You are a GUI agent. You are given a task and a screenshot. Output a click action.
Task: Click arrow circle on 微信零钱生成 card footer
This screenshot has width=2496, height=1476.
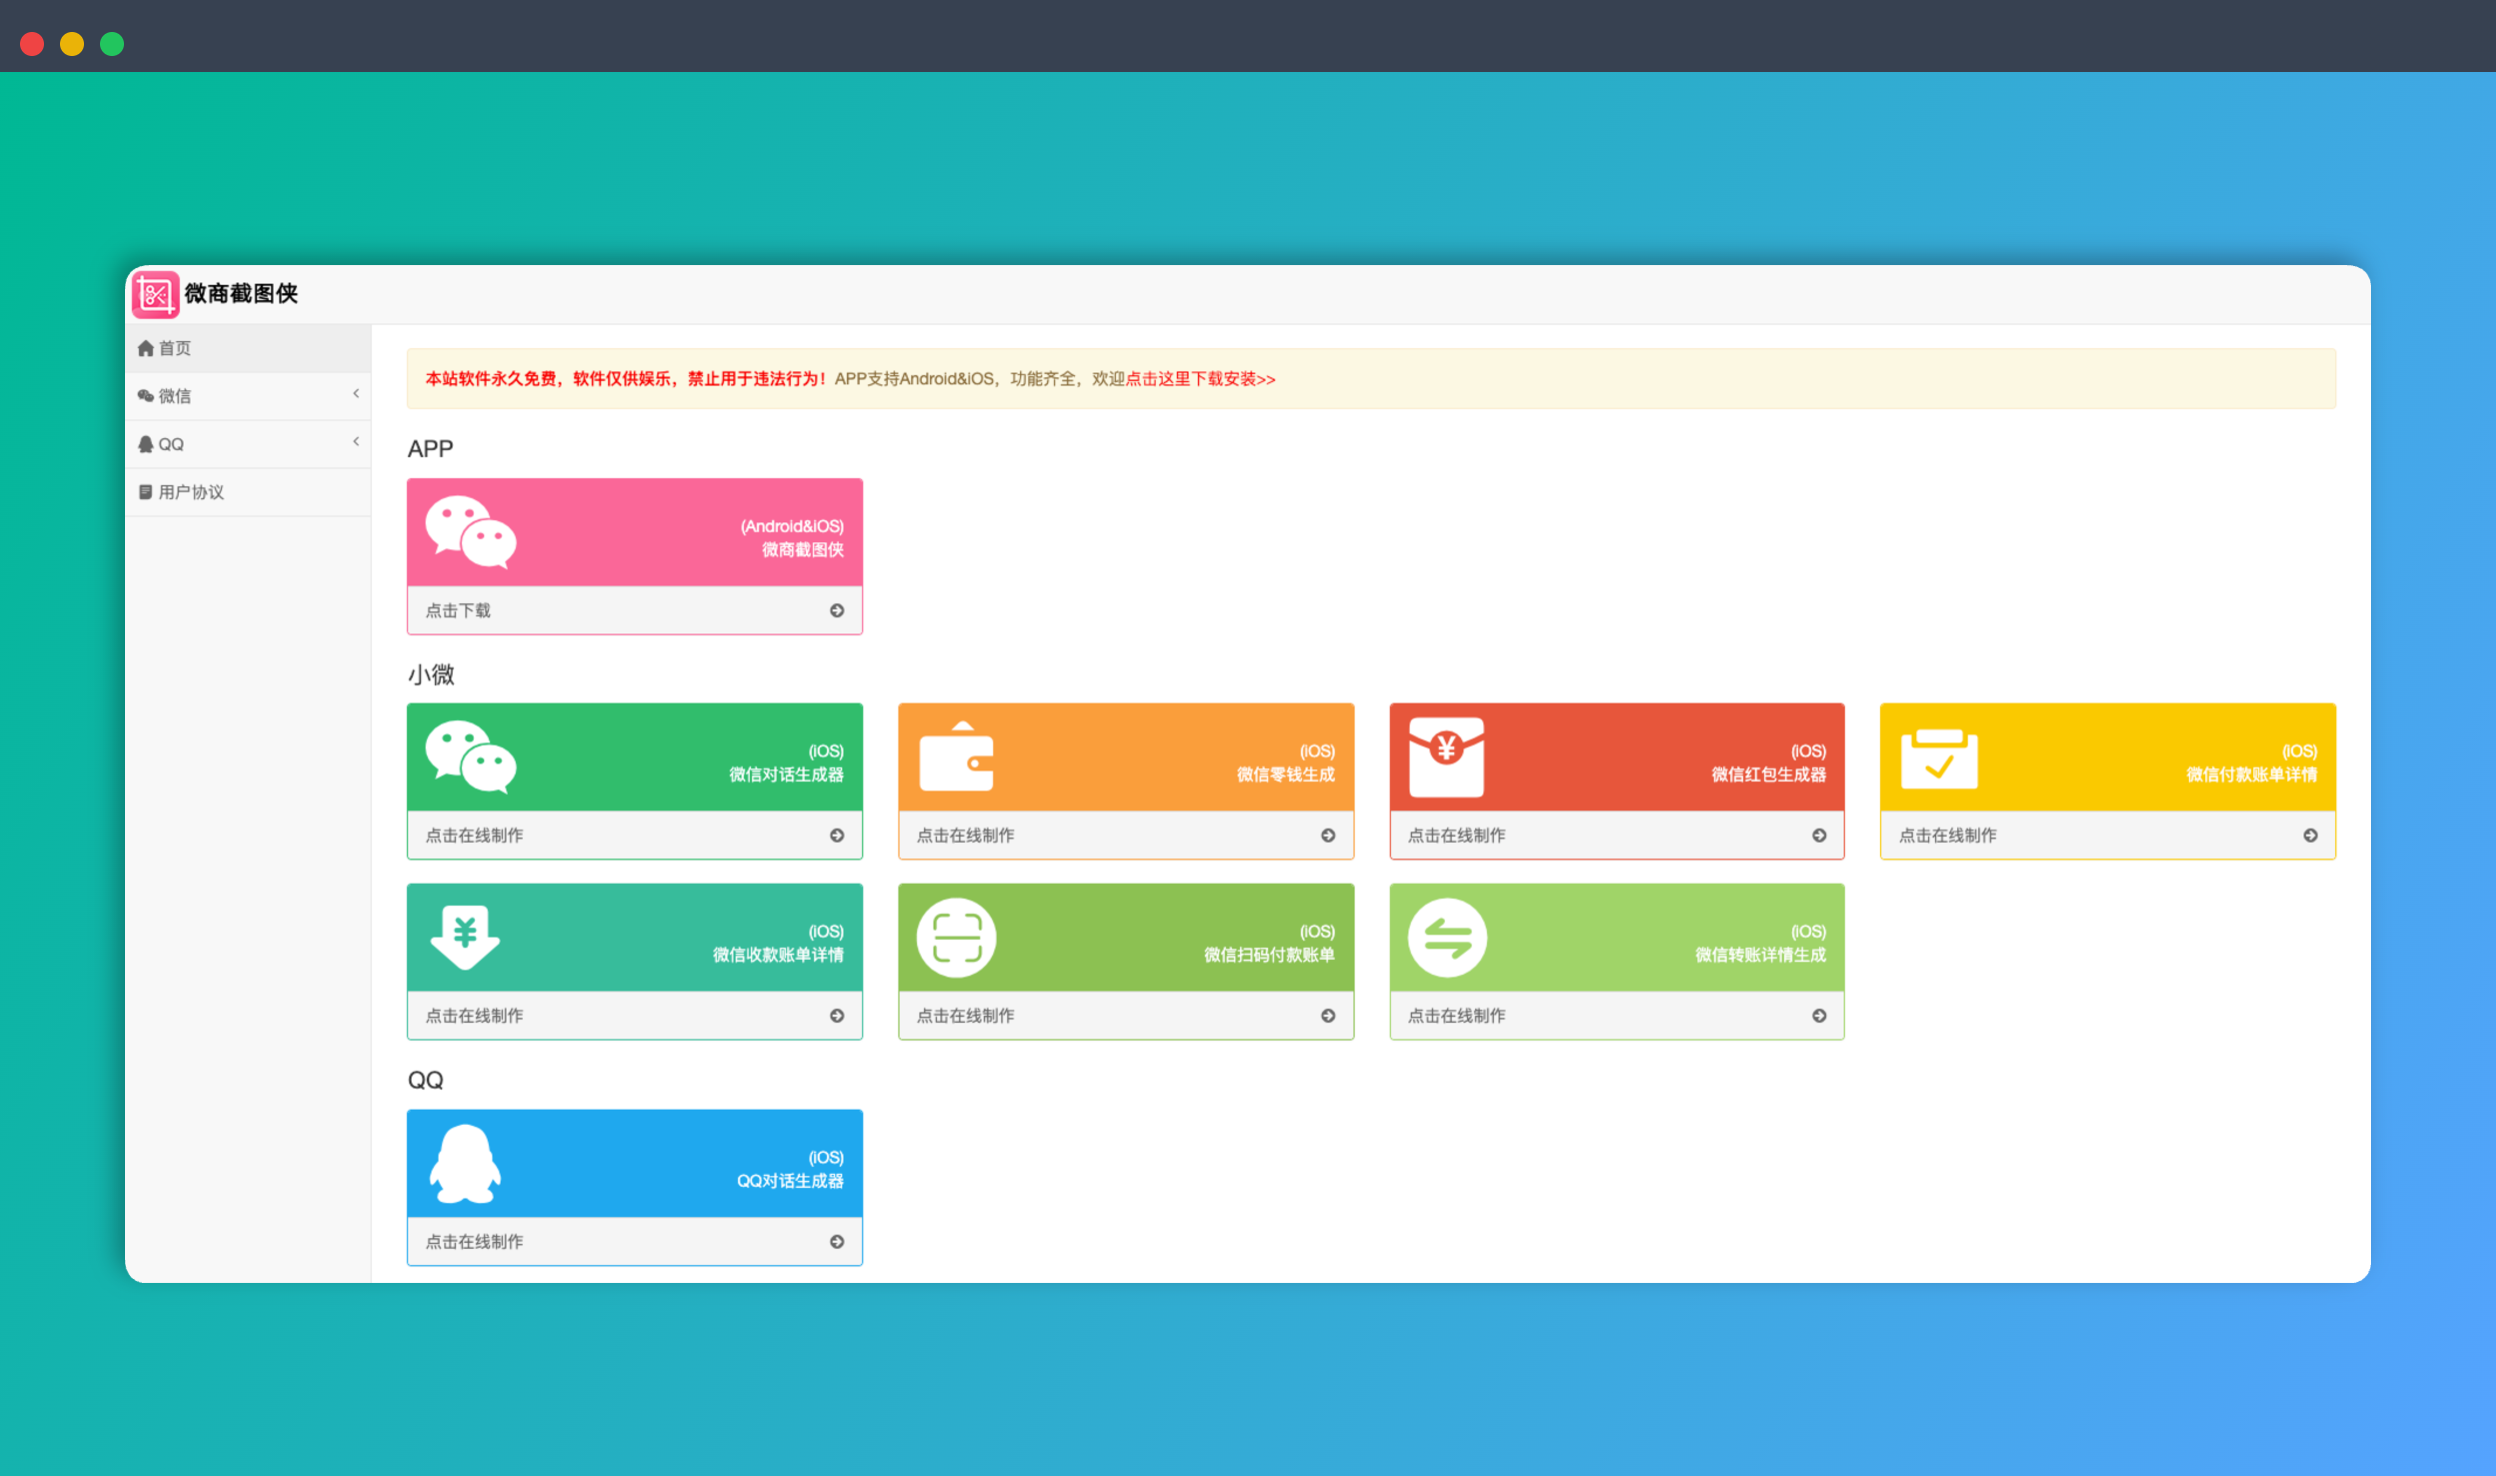coord(1327,836)
